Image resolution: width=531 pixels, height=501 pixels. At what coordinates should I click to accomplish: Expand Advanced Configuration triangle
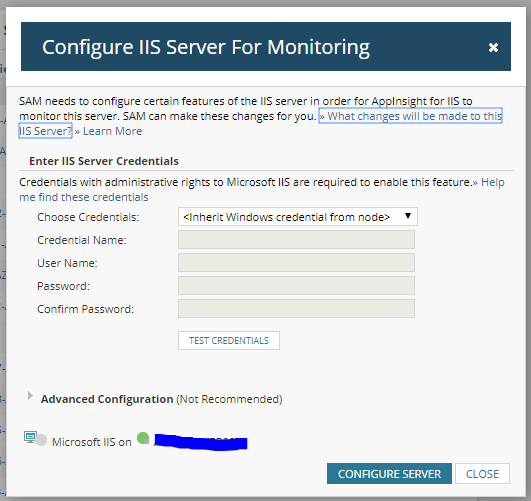tap(30, 396)
